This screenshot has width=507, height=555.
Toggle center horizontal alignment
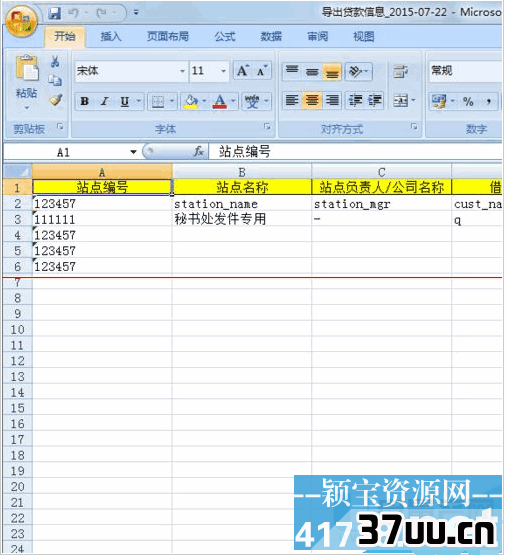[x=312, y=101]
